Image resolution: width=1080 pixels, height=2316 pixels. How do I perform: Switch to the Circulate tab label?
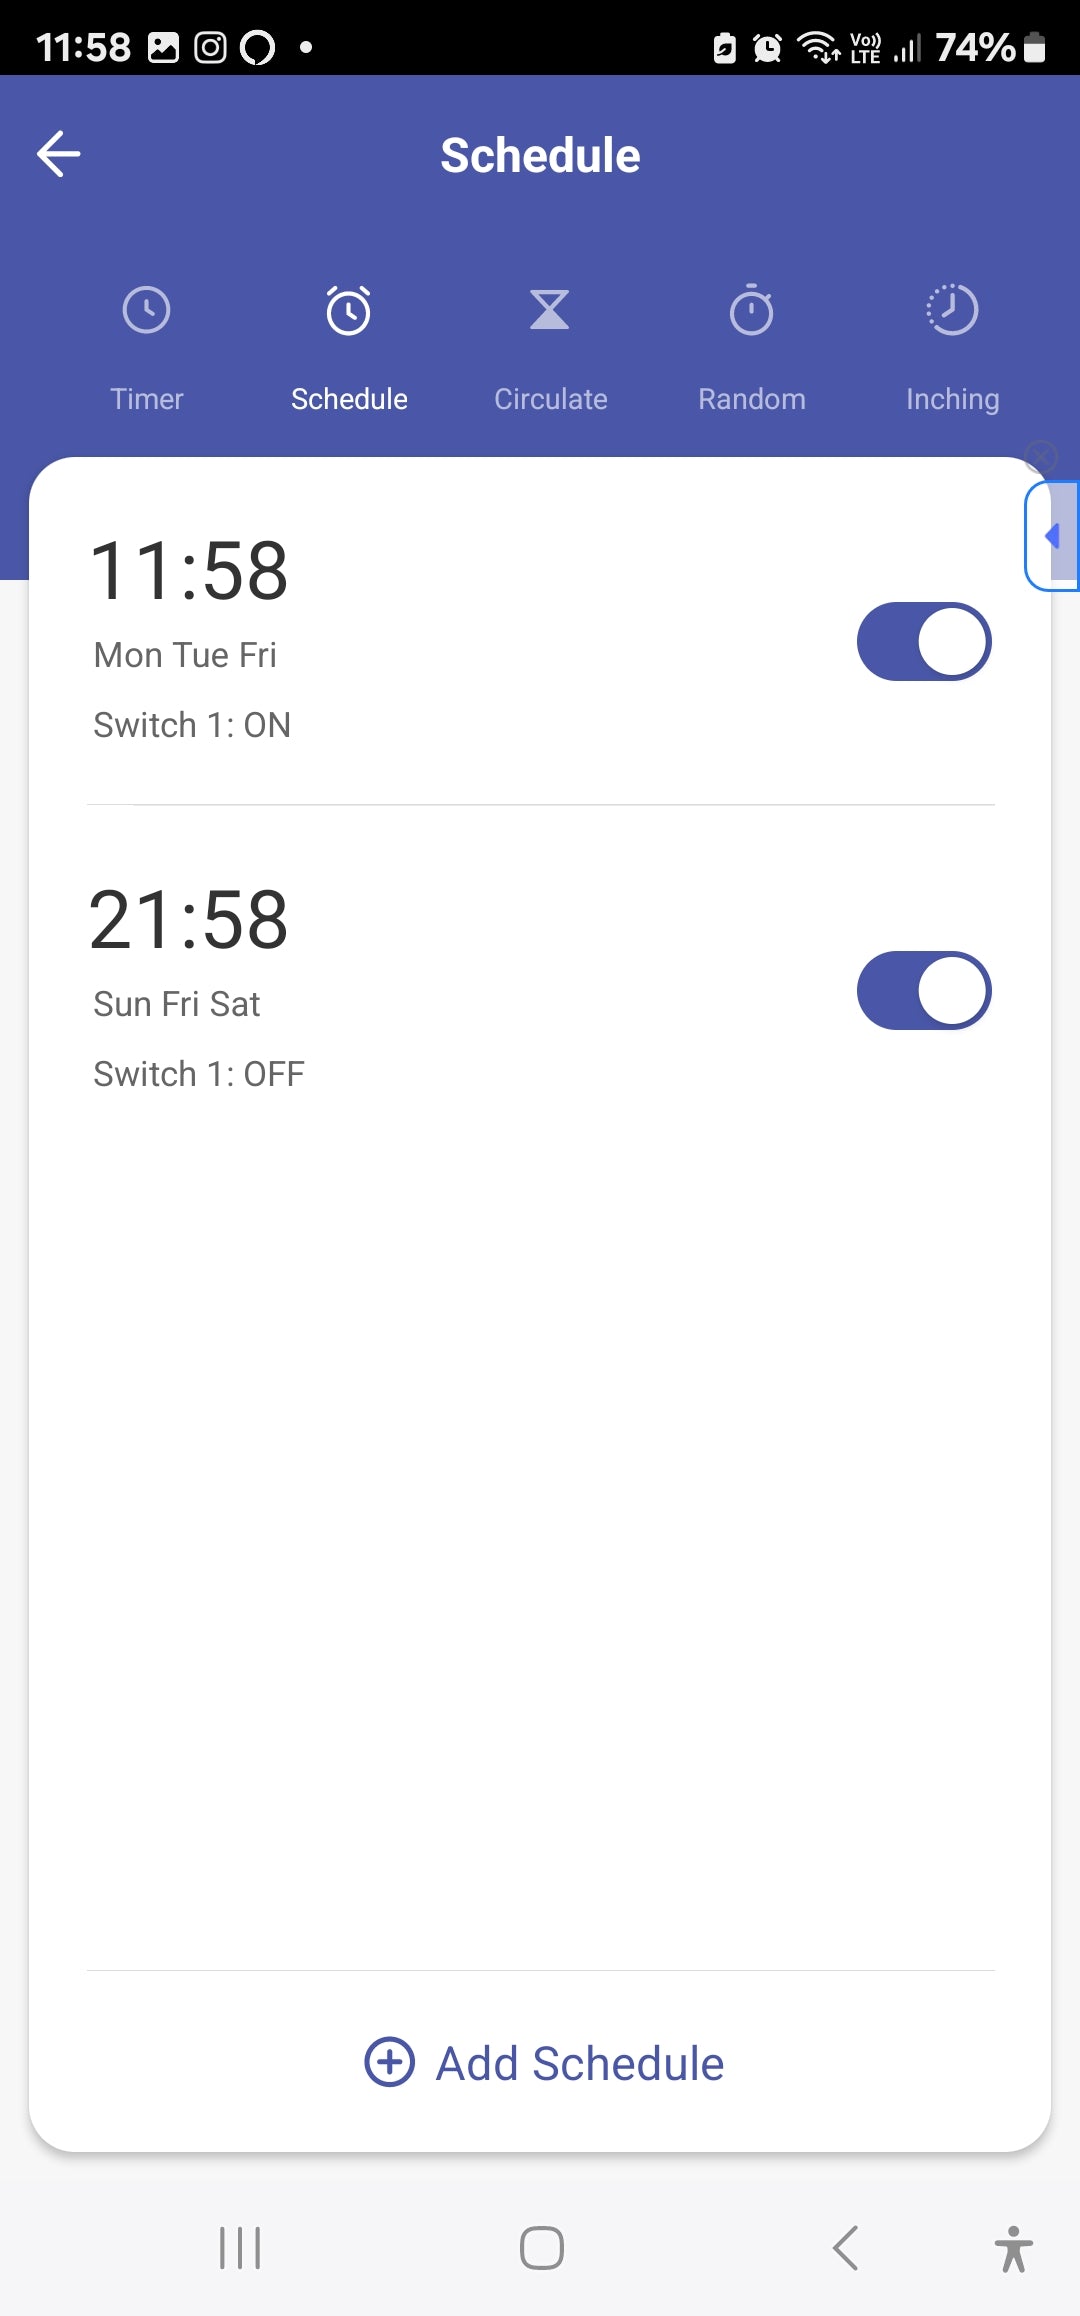(550, 399)
